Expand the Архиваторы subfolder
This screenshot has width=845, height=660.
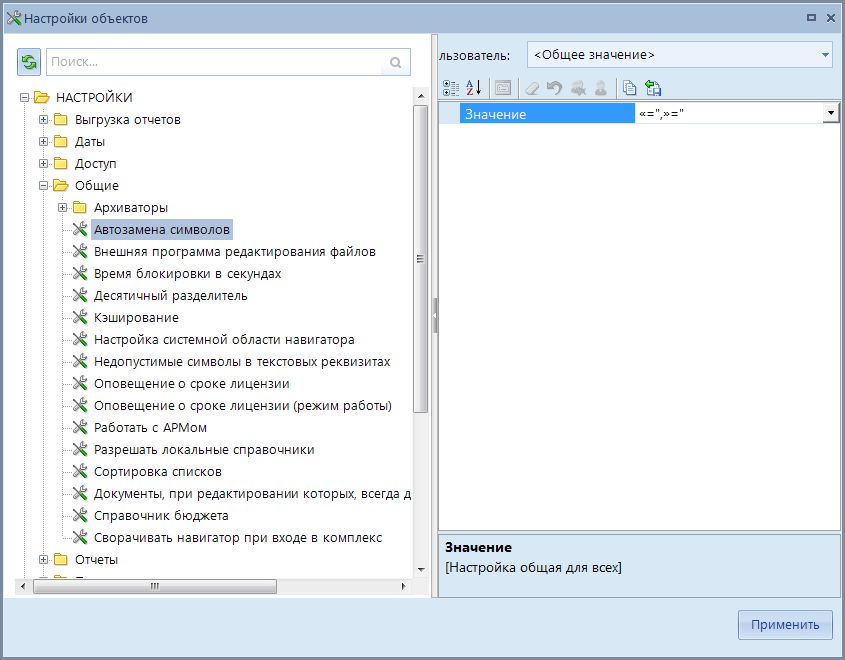pos(62,208)
